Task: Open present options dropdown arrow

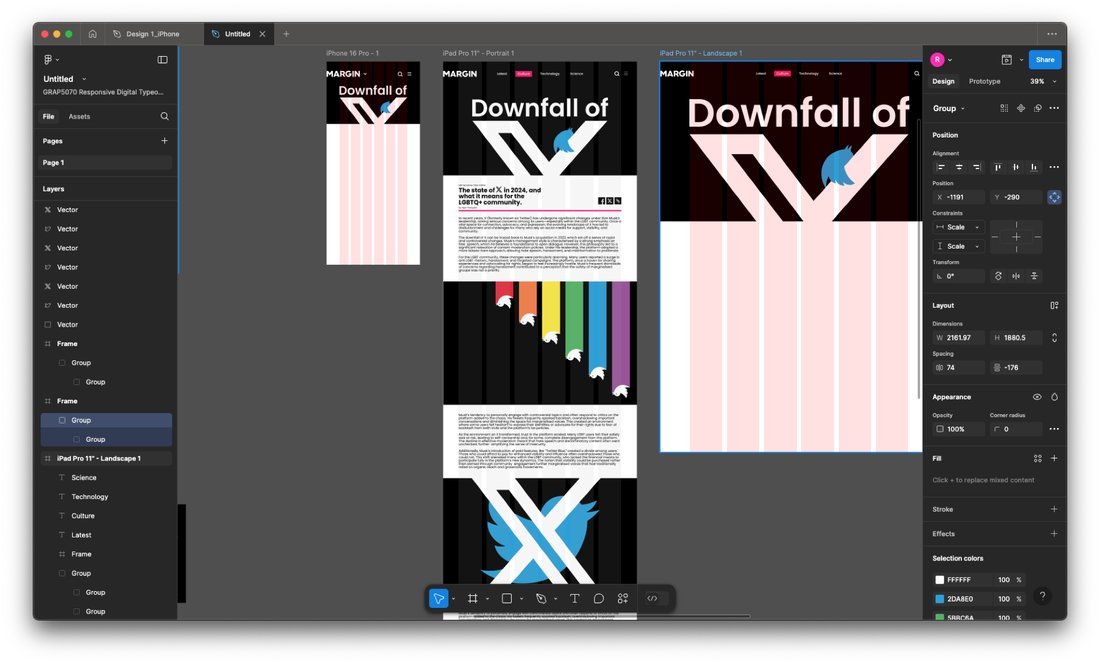Action: click(x=1021, y=60)
